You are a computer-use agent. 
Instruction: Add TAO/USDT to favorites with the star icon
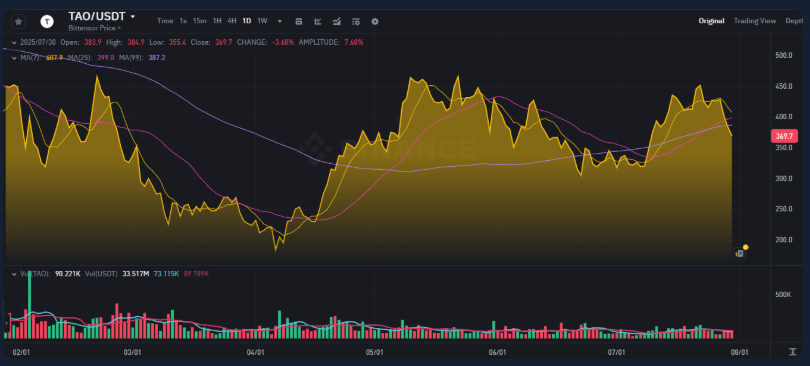tap(18, 22)
